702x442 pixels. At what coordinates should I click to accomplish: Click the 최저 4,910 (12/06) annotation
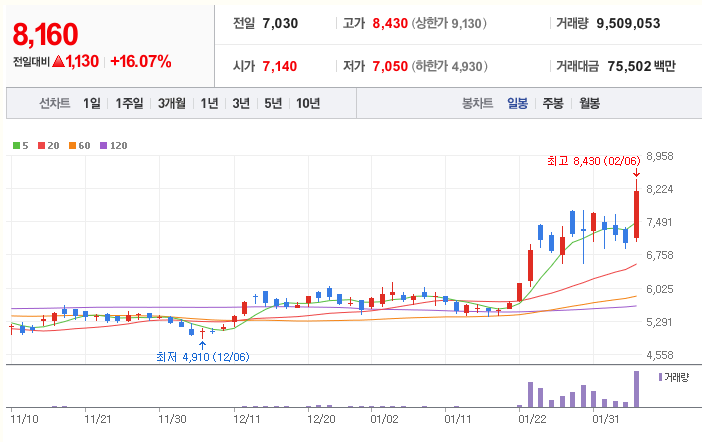point(203,357)
